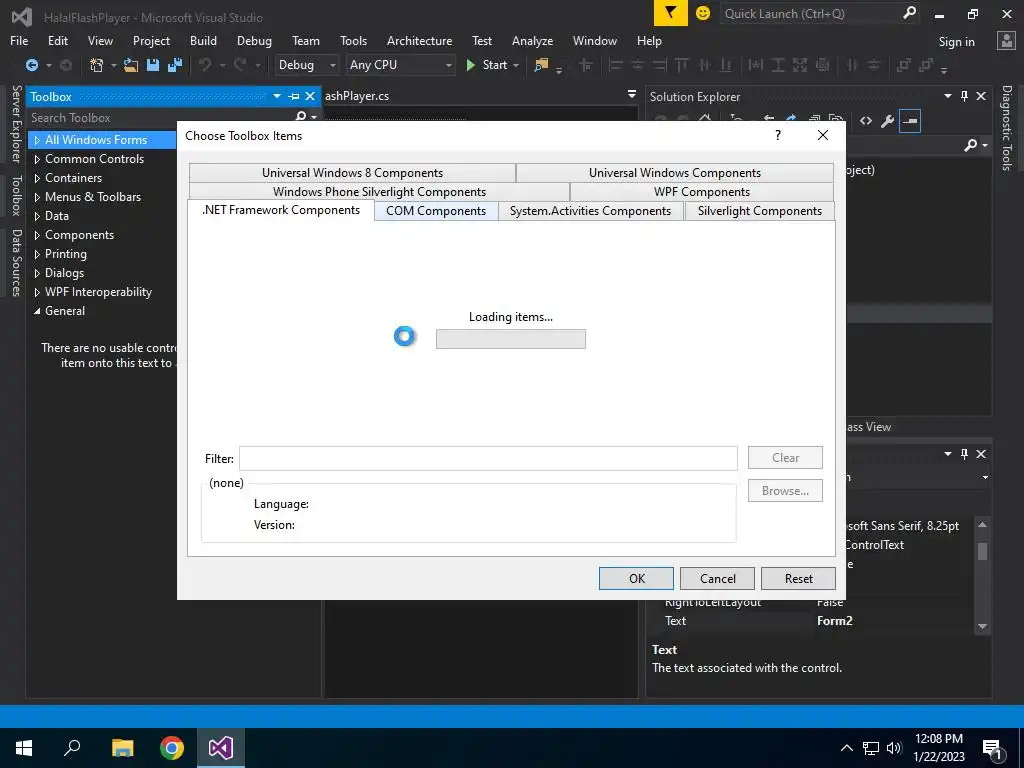Click the Loading items progress bar
The image size is (1024, 768).
tap(511, 339)
